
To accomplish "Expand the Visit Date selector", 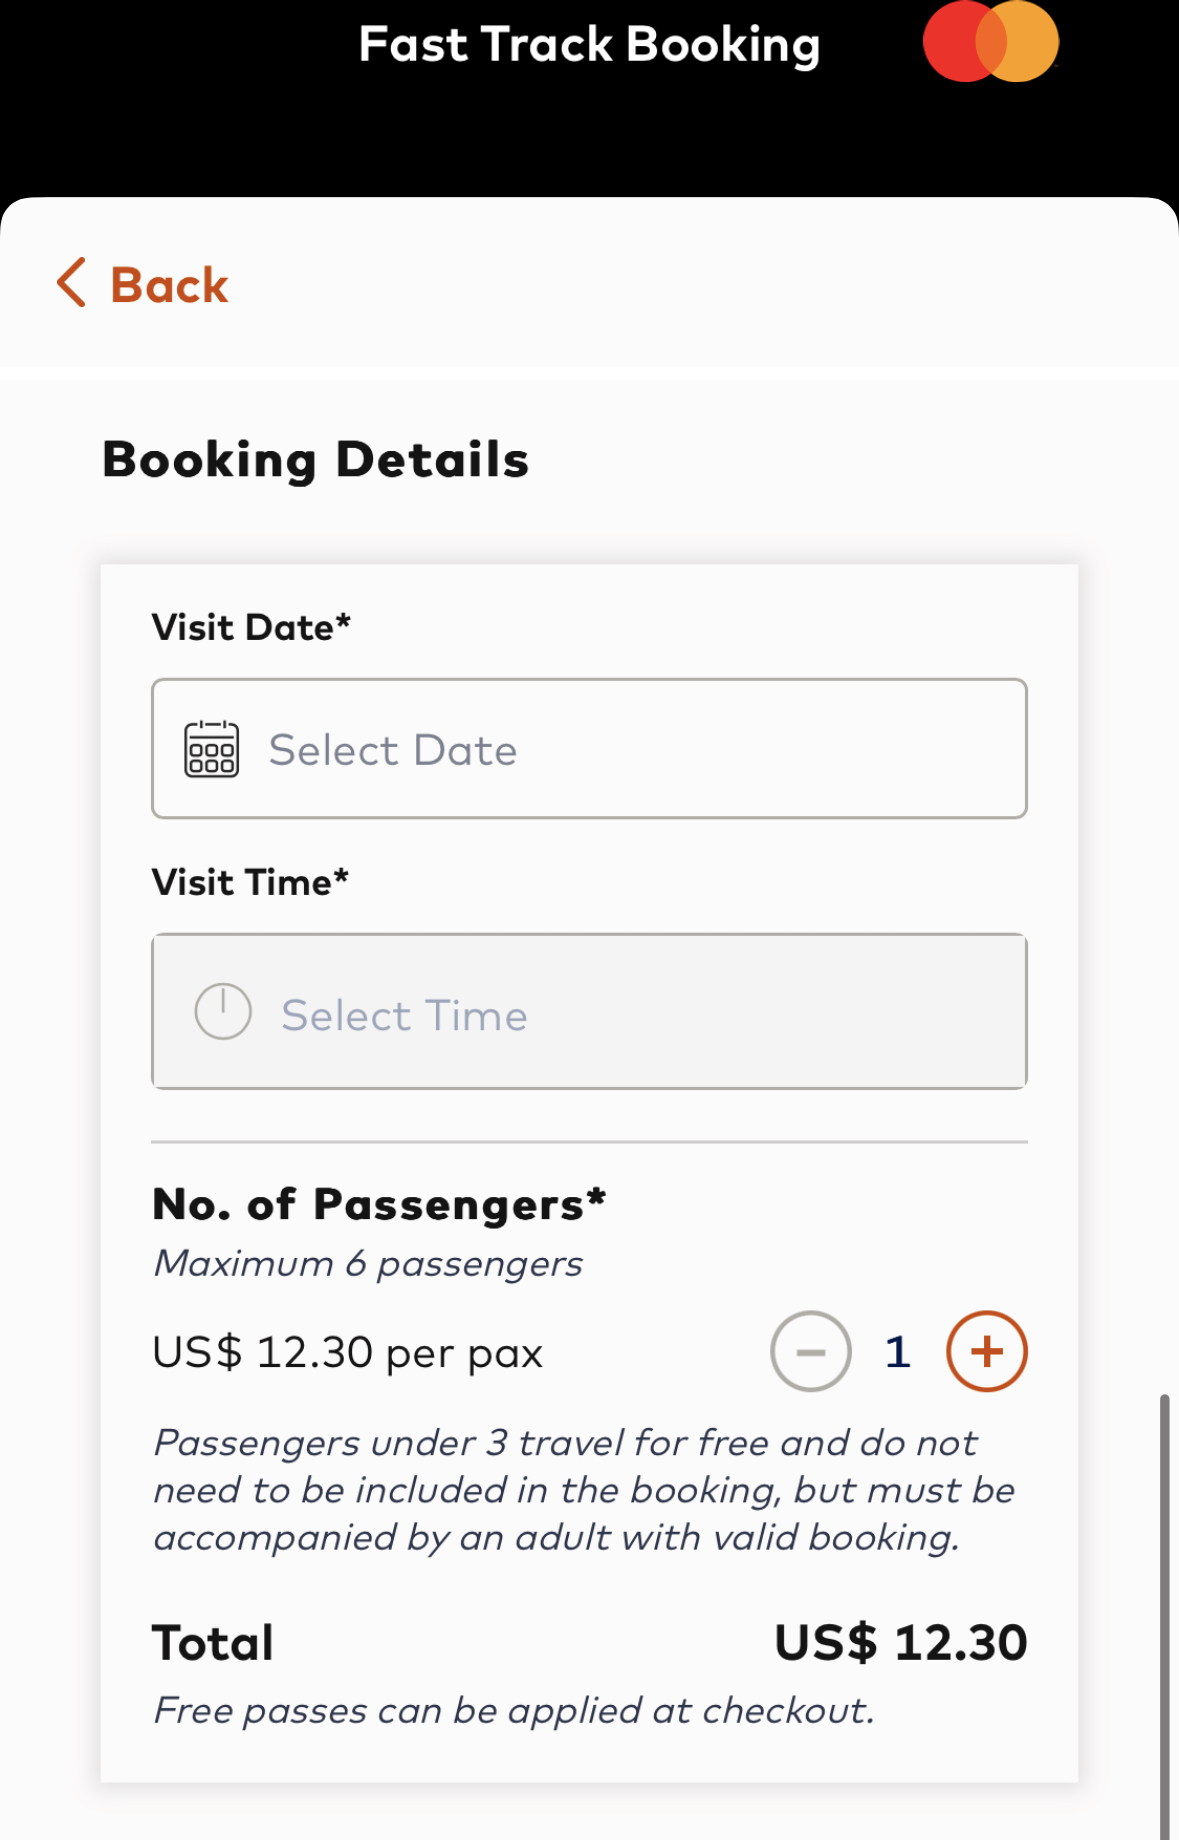I will (x=589, y=747).
